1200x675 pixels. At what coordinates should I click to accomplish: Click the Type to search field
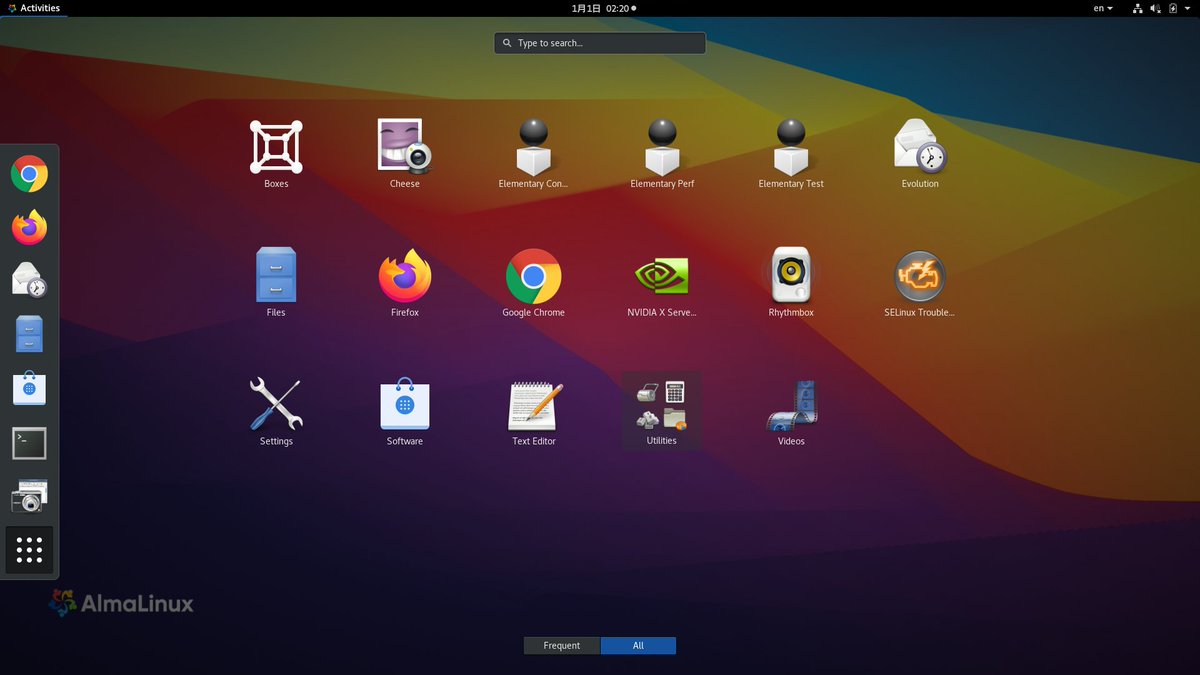(x=600, y=43)
